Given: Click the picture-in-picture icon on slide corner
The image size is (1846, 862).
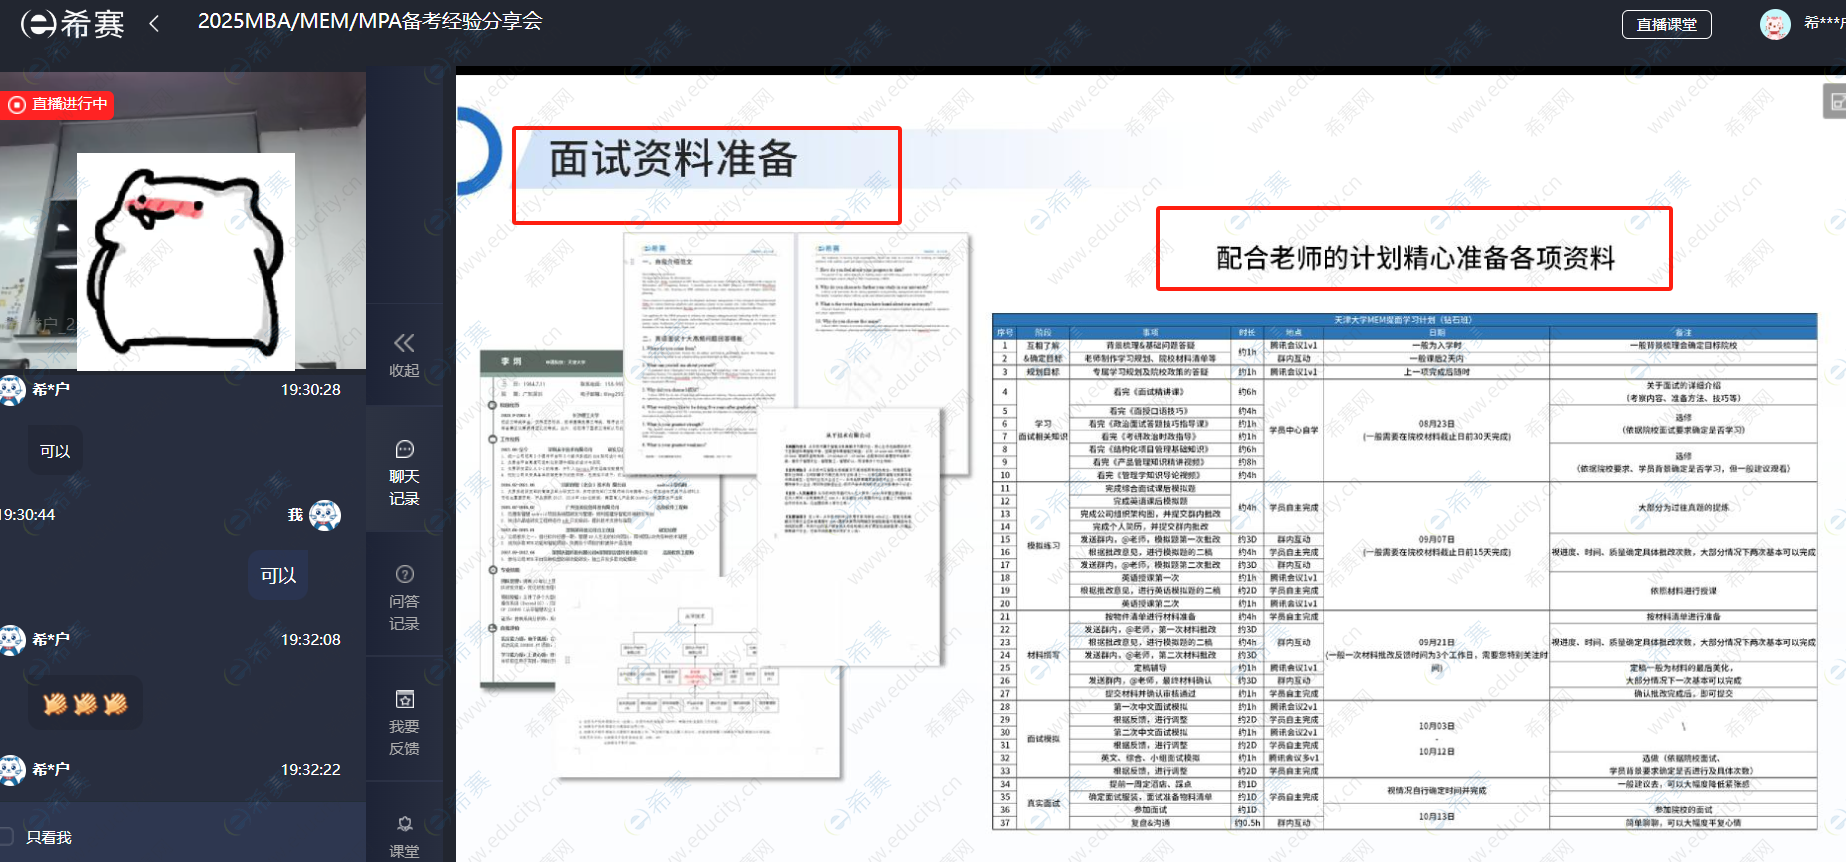Looking at the screenshot, I should 1836,101.
